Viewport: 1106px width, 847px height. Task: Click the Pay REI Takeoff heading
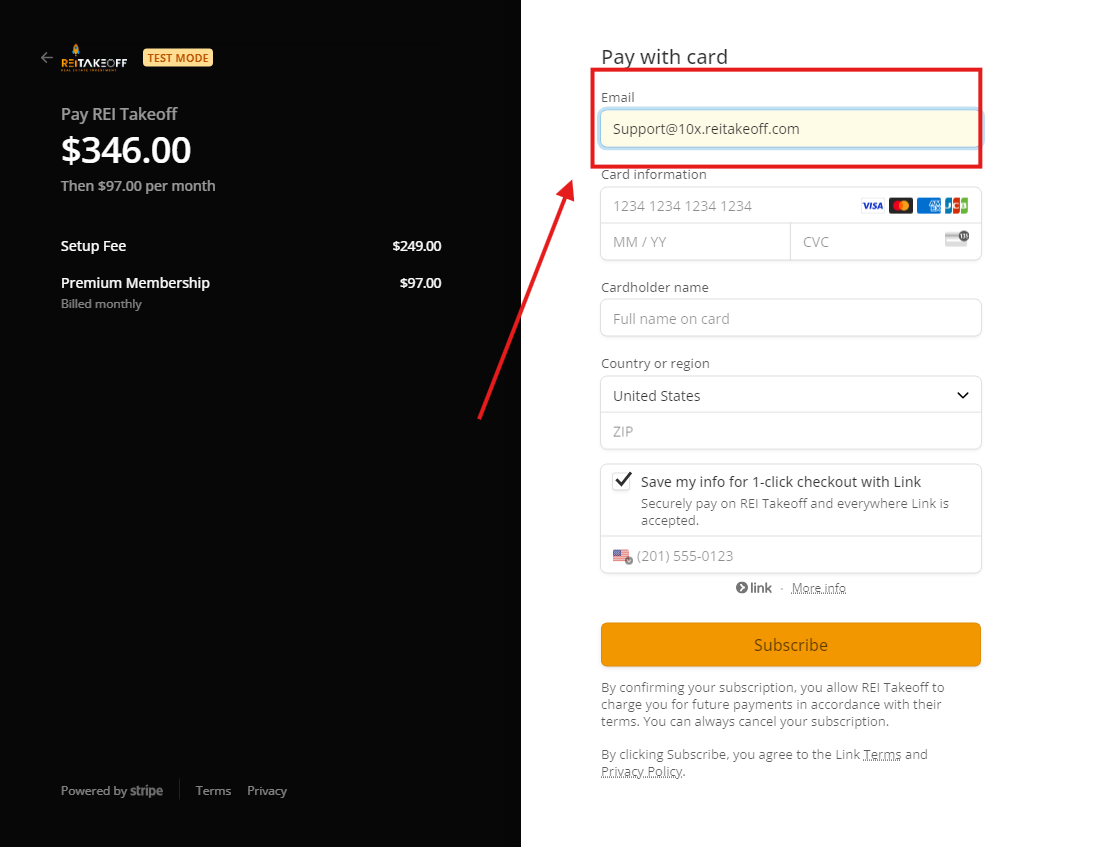click(119, 114)
